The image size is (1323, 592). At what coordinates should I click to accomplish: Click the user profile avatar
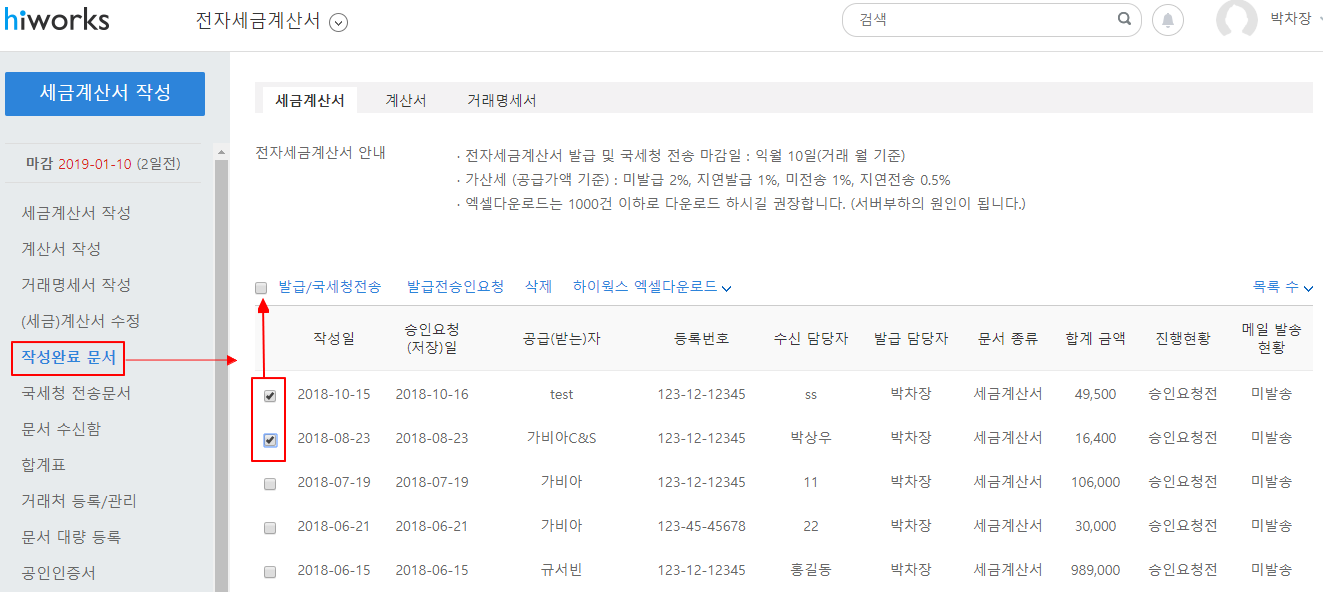1236,20
